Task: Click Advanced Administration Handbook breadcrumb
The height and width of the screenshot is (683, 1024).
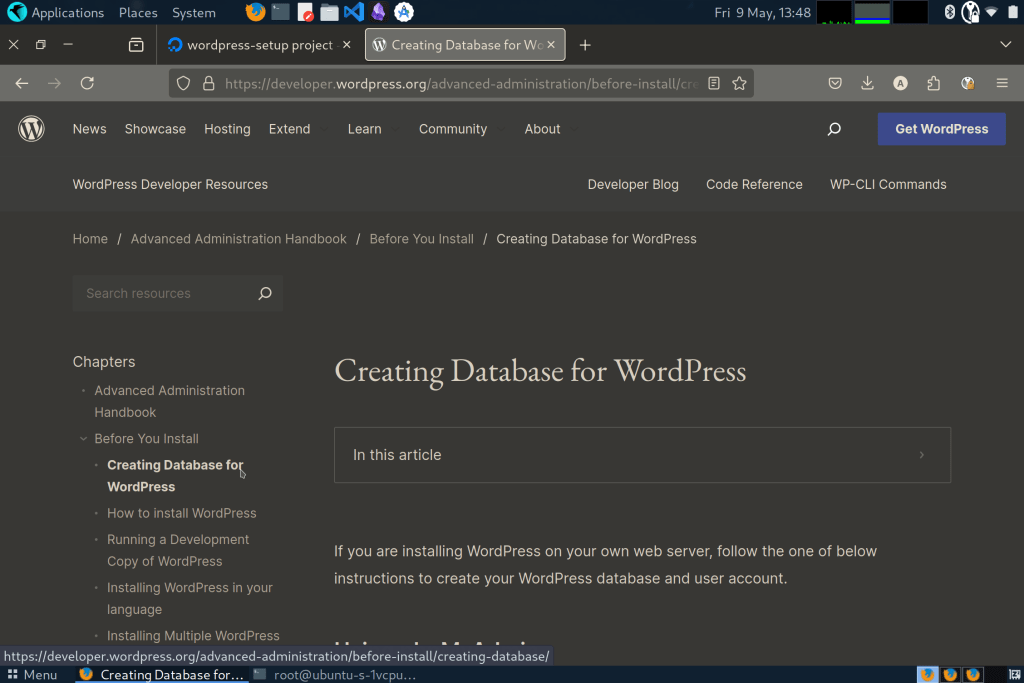Action: pos(238,239)
